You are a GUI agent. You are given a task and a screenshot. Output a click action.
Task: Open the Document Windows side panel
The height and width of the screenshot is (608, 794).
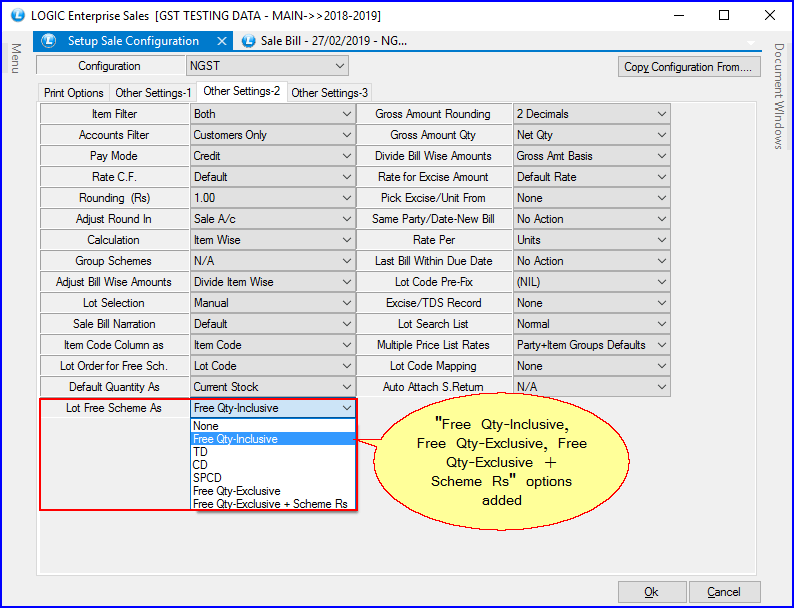point(778,96)
